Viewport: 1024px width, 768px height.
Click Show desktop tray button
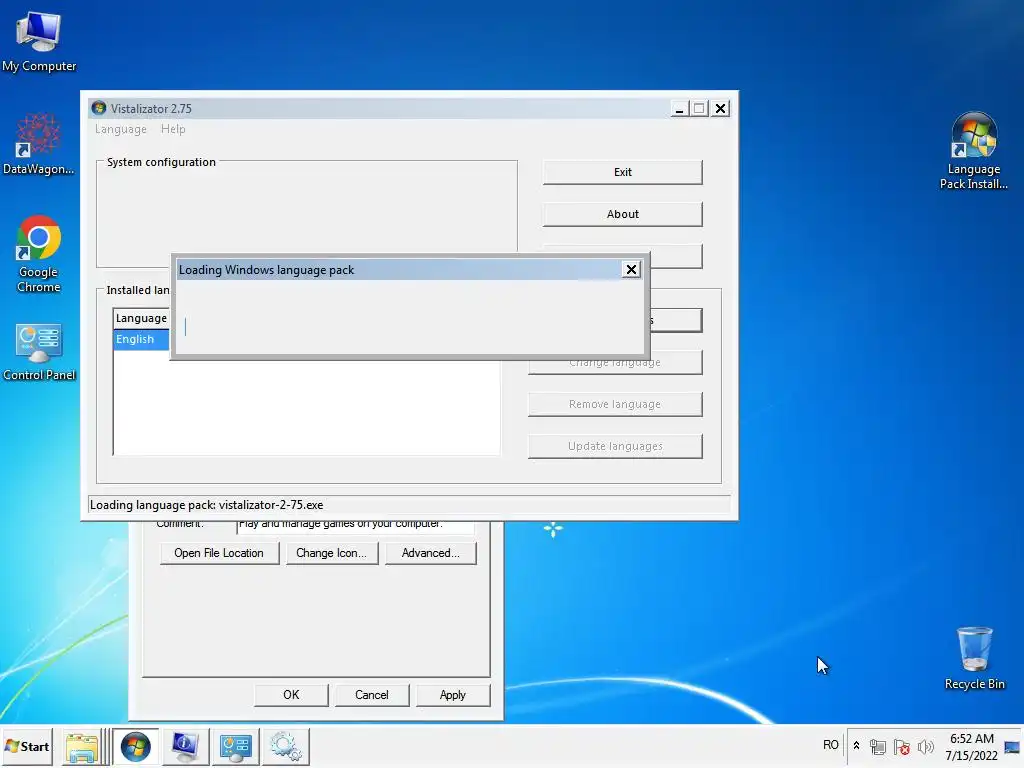pos(1013,746)
